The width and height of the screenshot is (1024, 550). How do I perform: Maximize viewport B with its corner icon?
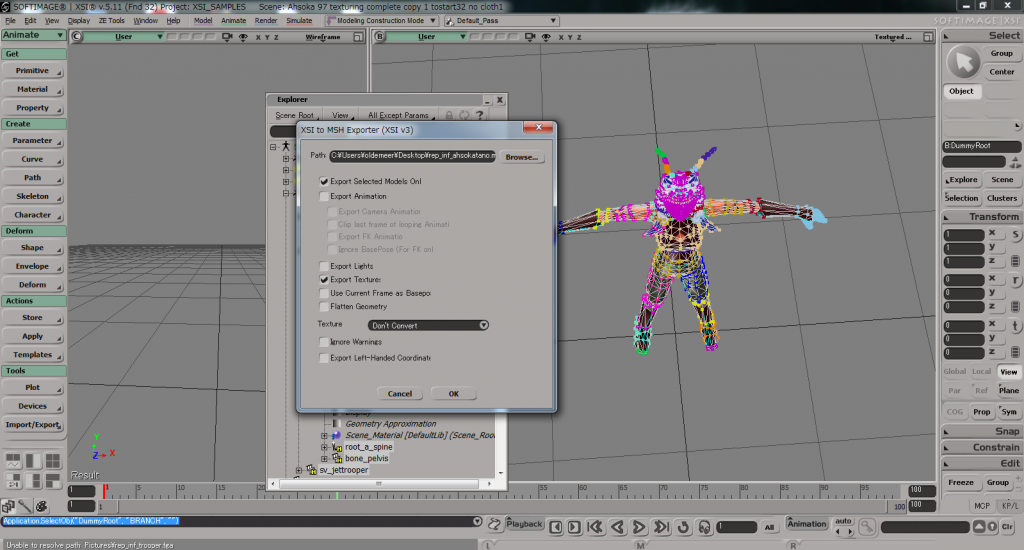[928, 37]
